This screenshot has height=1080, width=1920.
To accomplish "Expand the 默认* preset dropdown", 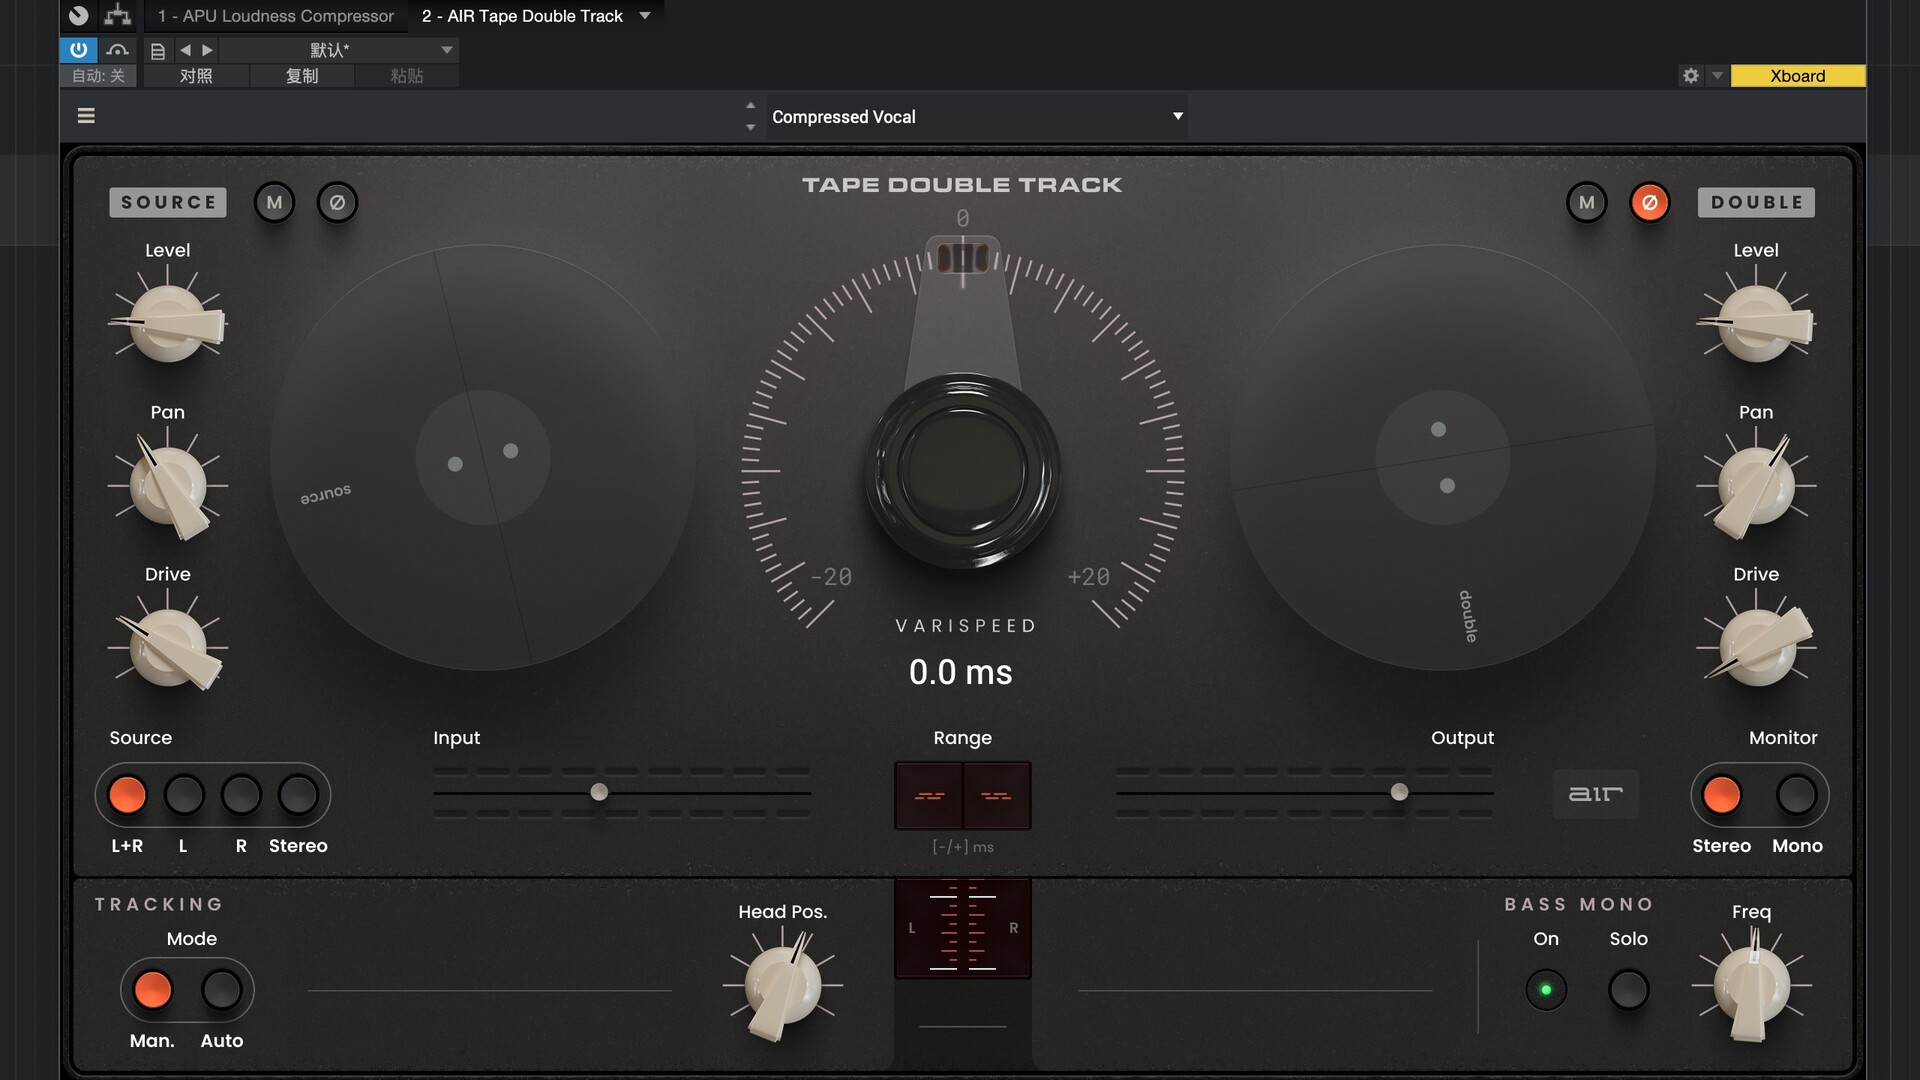I will [x=446, y=49].
